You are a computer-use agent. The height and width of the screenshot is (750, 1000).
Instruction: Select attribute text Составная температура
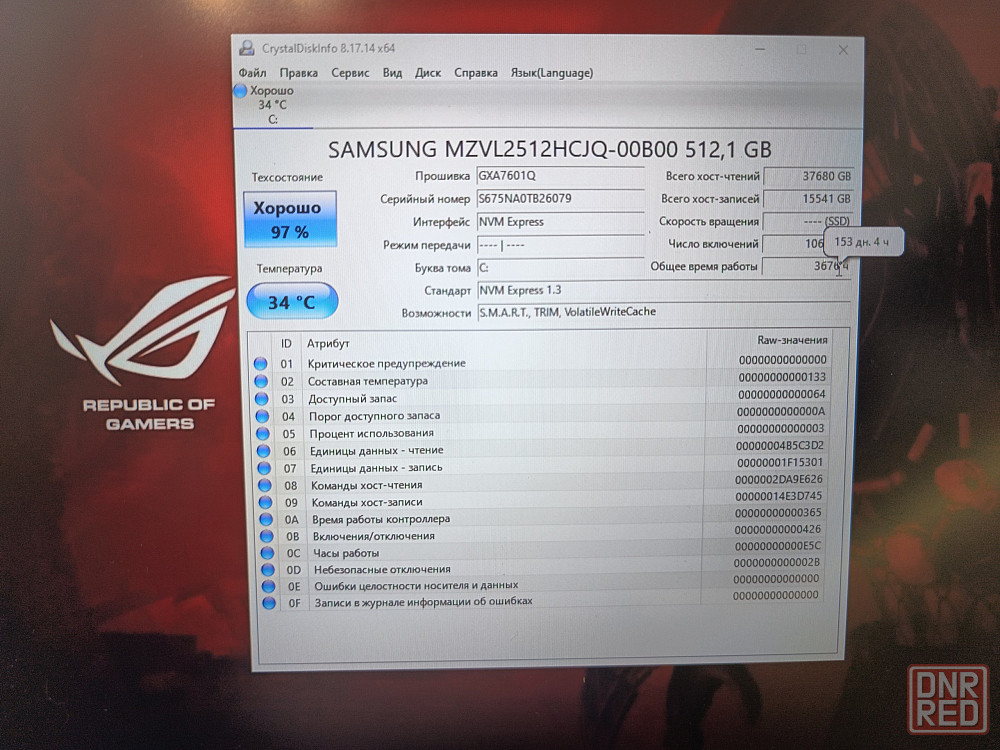coord(368,381)
